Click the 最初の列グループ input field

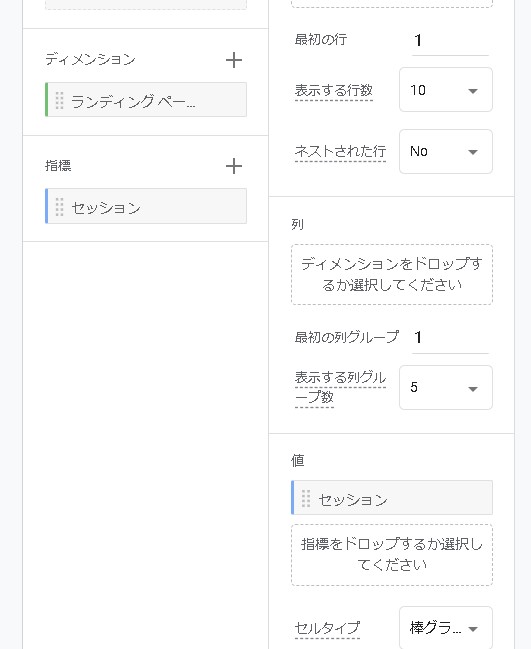[x=450, y=338]
